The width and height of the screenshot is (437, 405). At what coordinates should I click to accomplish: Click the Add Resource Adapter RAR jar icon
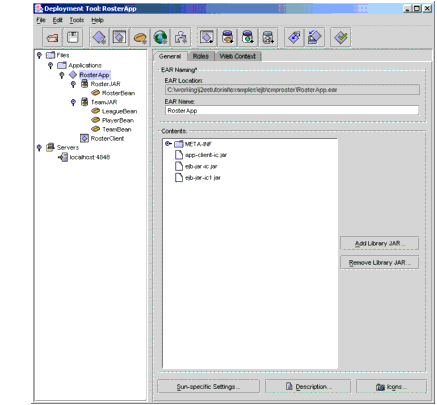tap(268, 37)
